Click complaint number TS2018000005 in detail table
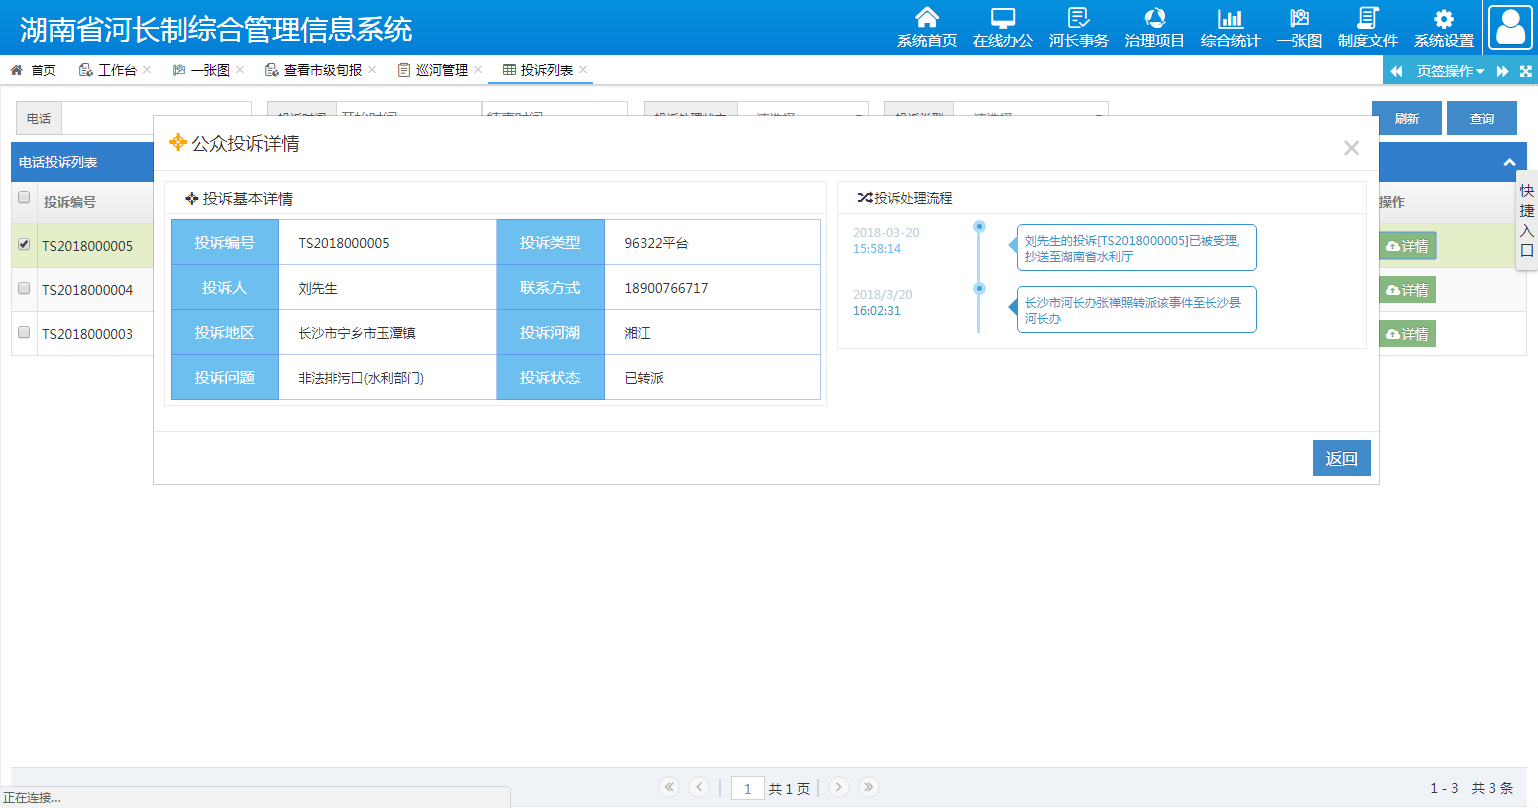 click(x=344, y=243)
